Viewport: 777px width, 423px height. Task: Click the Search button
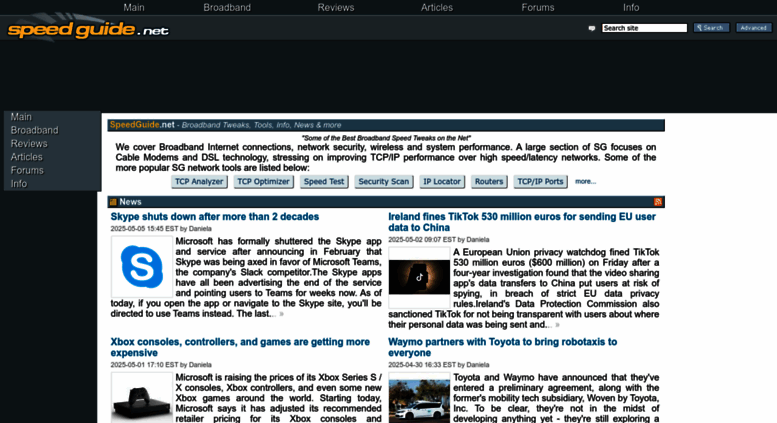pyautogui.click(x=711, y=28)
